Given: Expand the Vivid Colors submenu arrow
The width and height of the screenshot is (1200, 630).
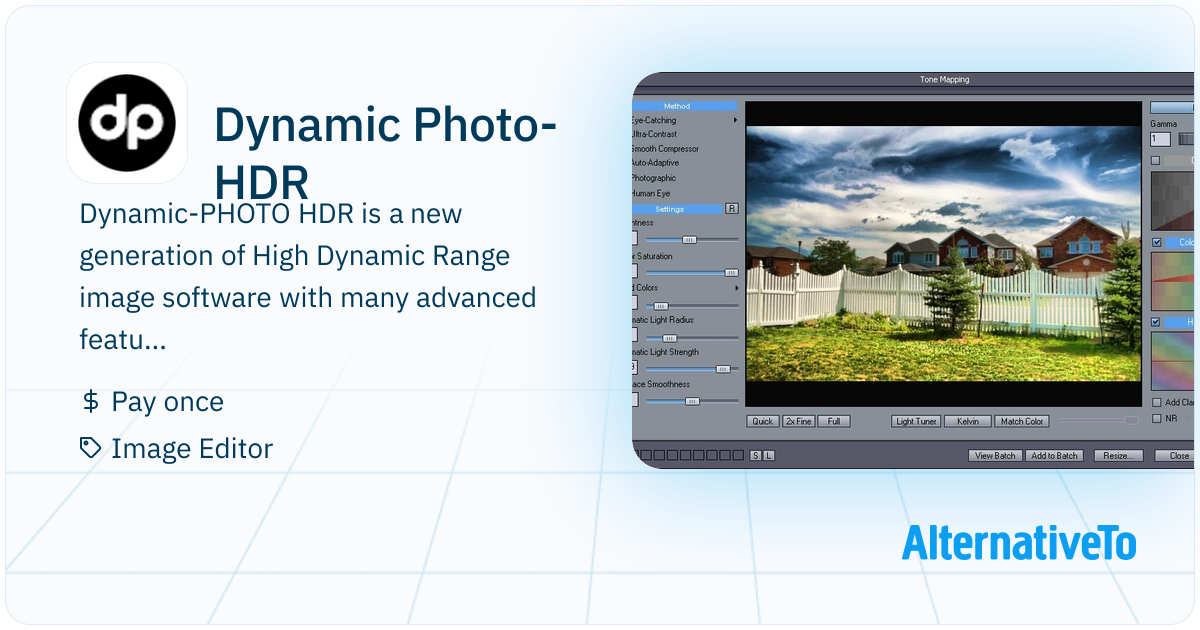Looking at the screenshot, I should pos(735,288).
